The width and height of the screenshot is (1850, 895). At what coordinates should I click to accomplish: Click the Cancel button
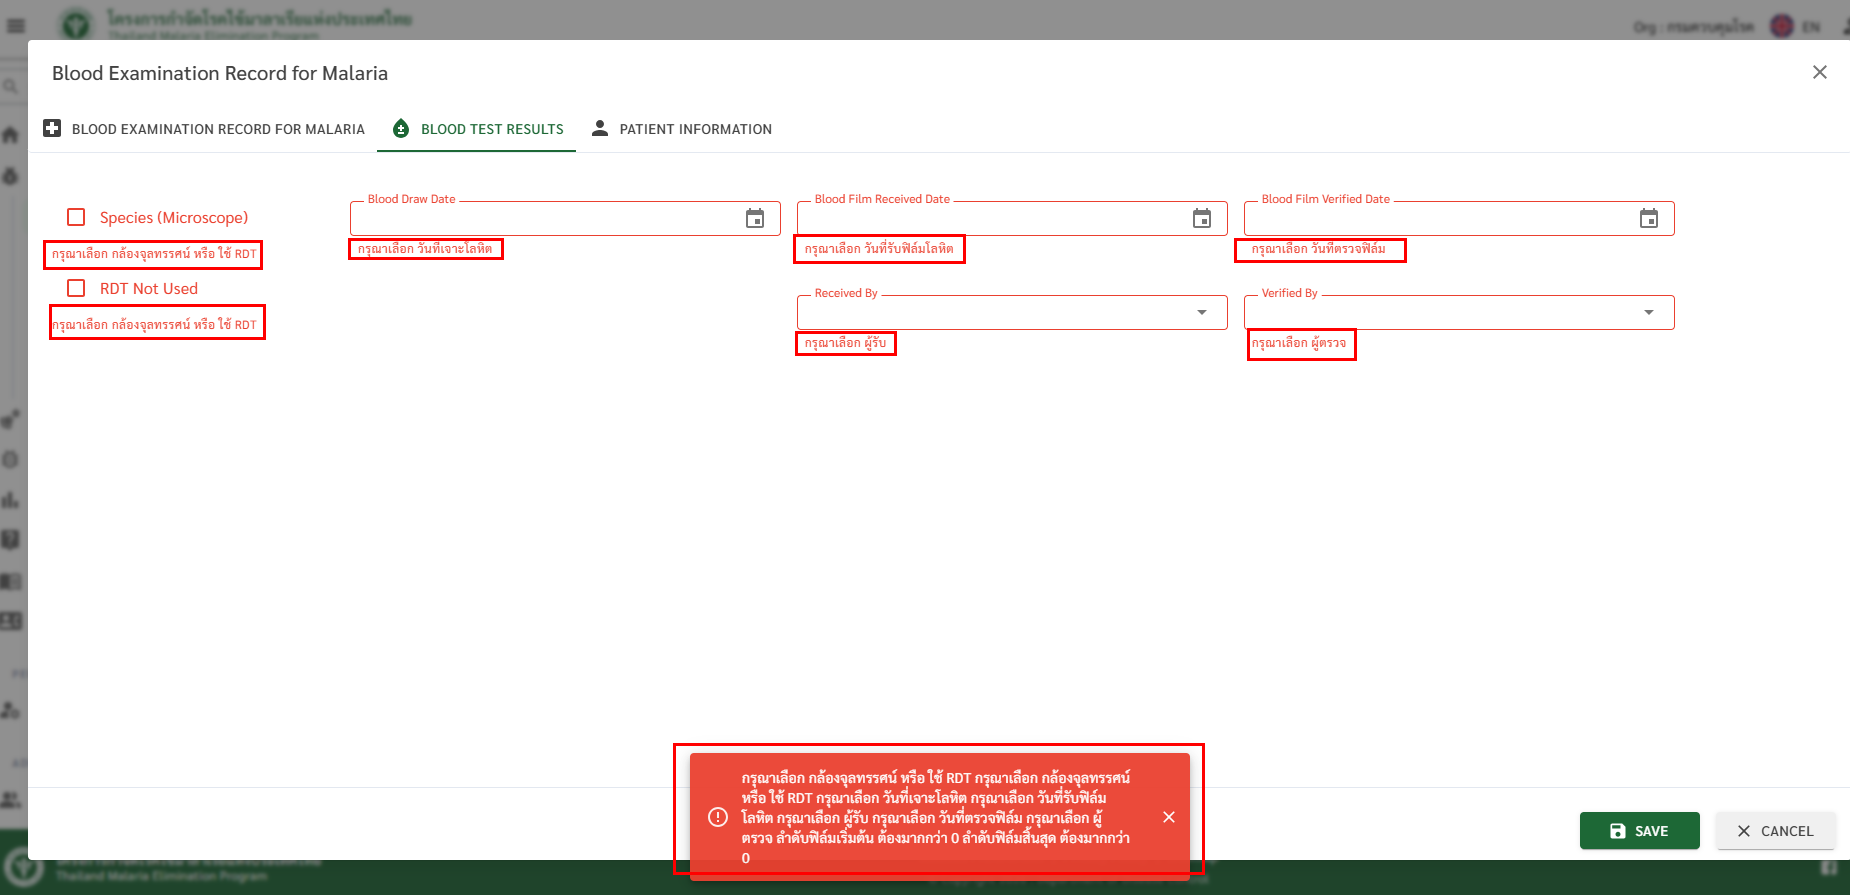point(1775,831)
